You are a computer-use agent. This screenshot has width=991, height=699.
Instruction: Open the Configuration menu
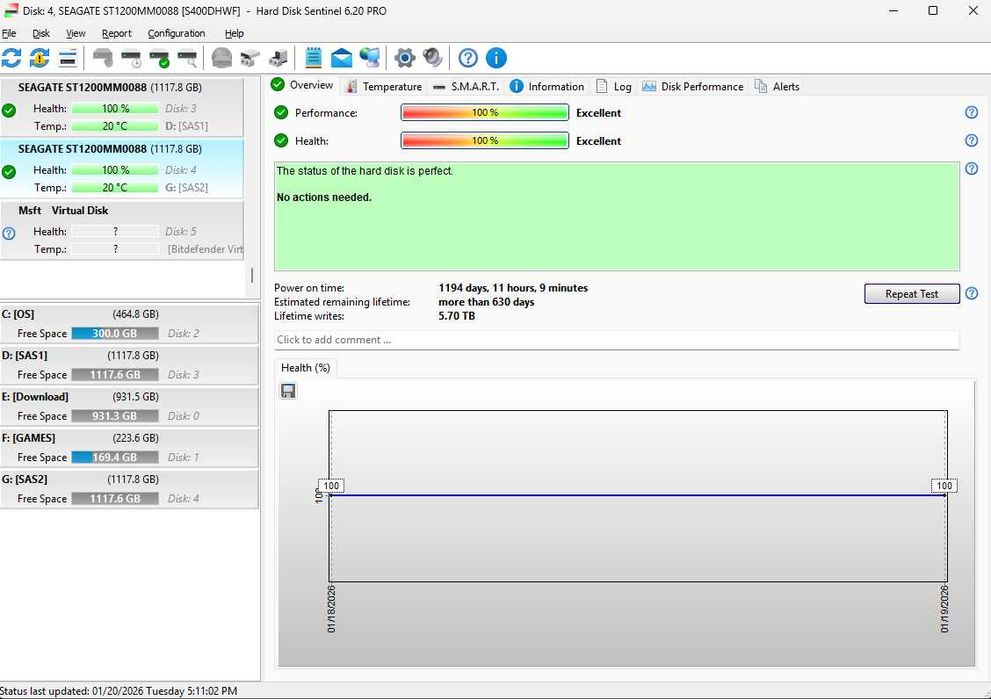(176, 33)
